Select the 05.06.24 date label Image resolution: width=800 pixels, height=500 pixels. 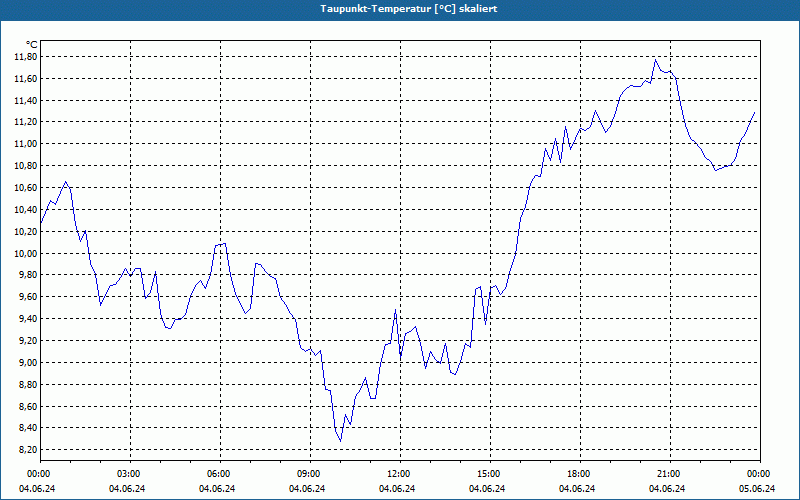[757, 489]
